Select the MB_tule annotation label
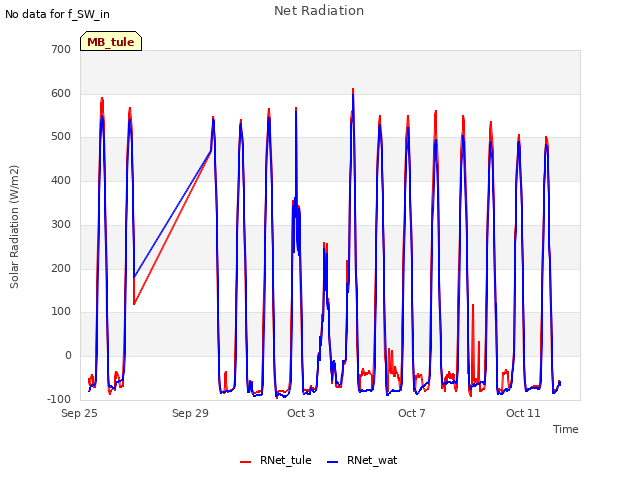Image resolution: width=640 pixels, height=480 pixels. pyautogui.click(x=111, y=41)
